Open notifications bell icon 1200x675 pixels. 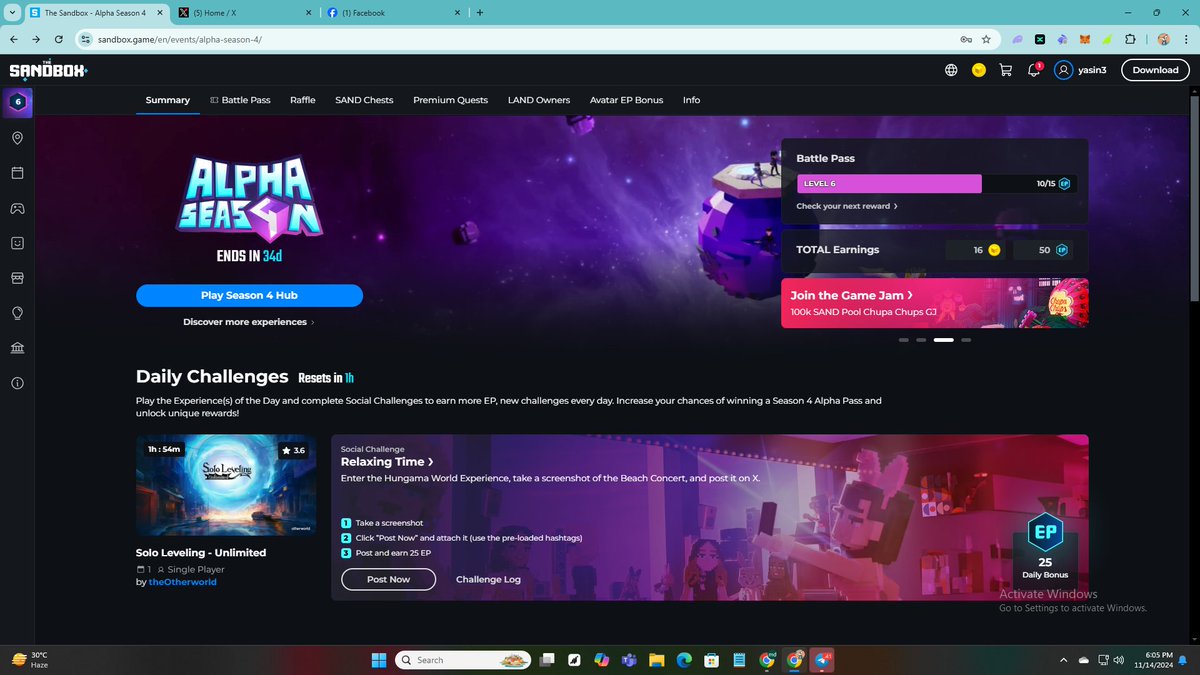pyautogui.click(x=1035, y=70)
